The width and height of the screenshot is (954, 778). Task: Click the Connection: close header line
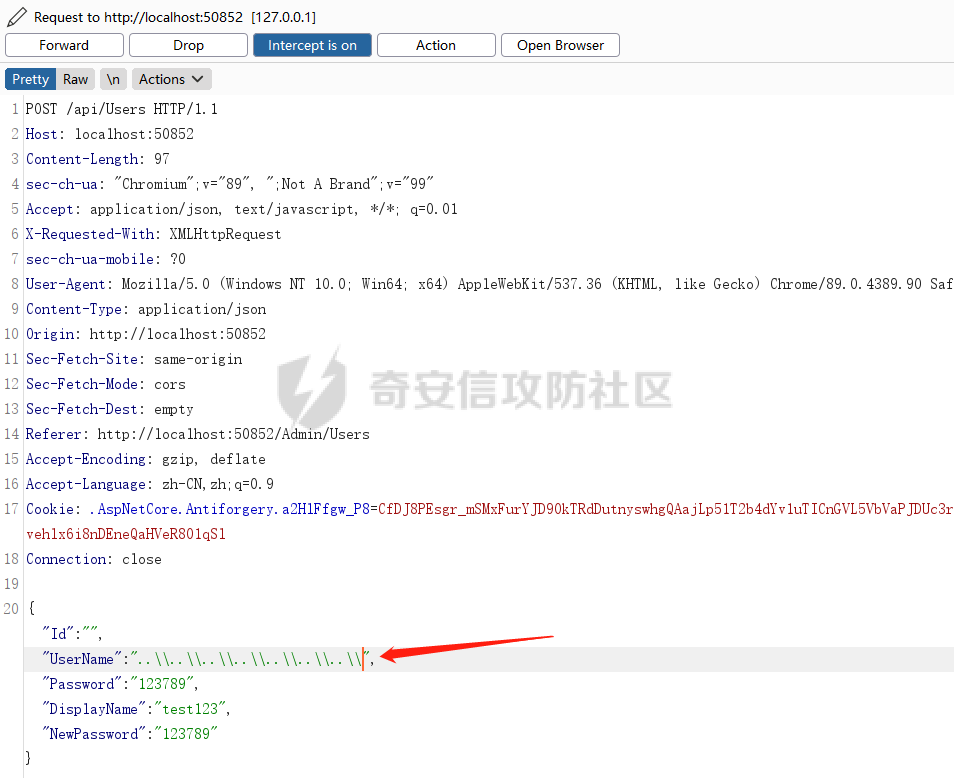coord(93,559)
